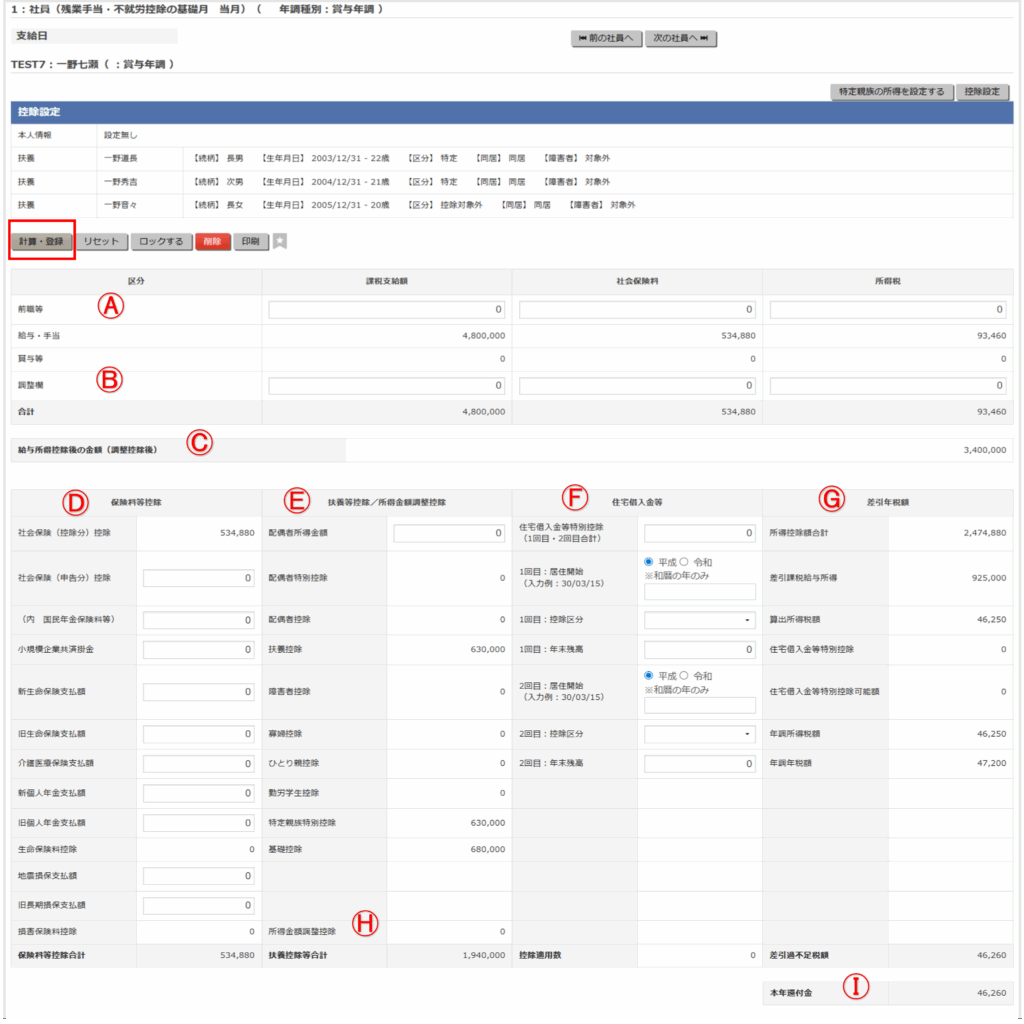Click the red 削除 button
The image size is (1024, 1024).
[x=213, y=242]
